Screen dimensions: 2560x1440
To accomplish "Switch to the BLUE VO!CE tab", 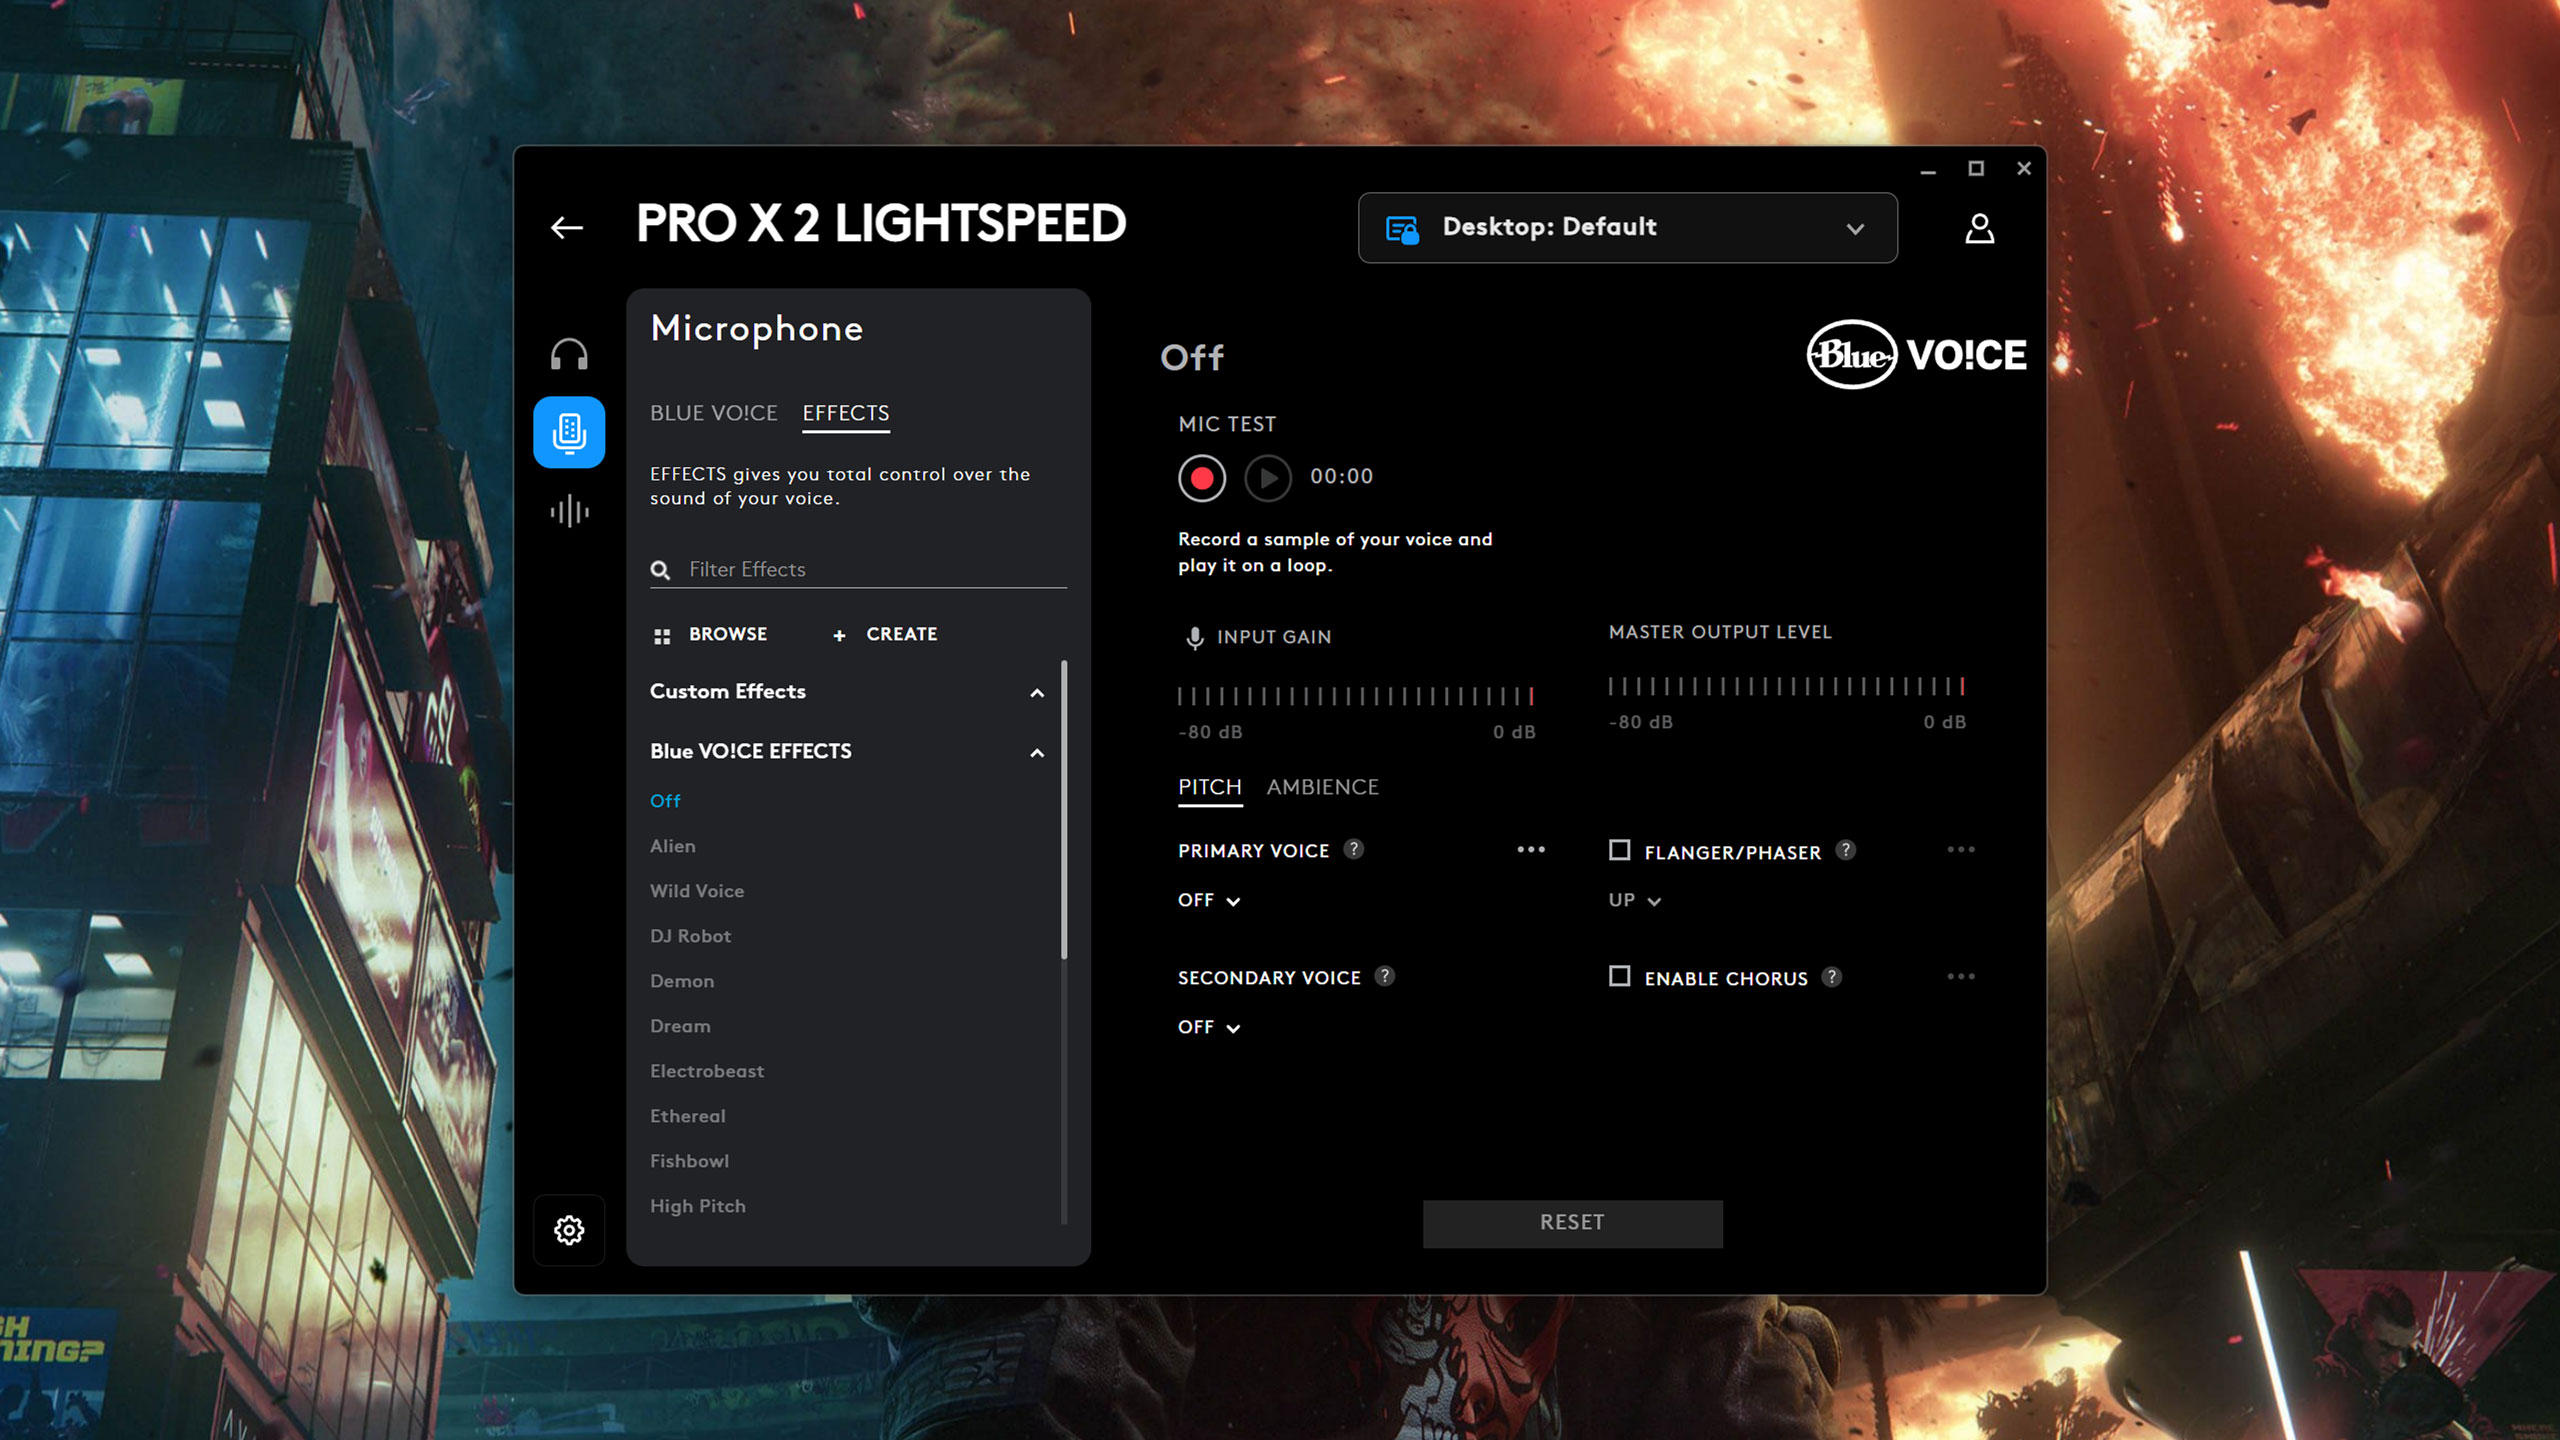I will point(713,413).
